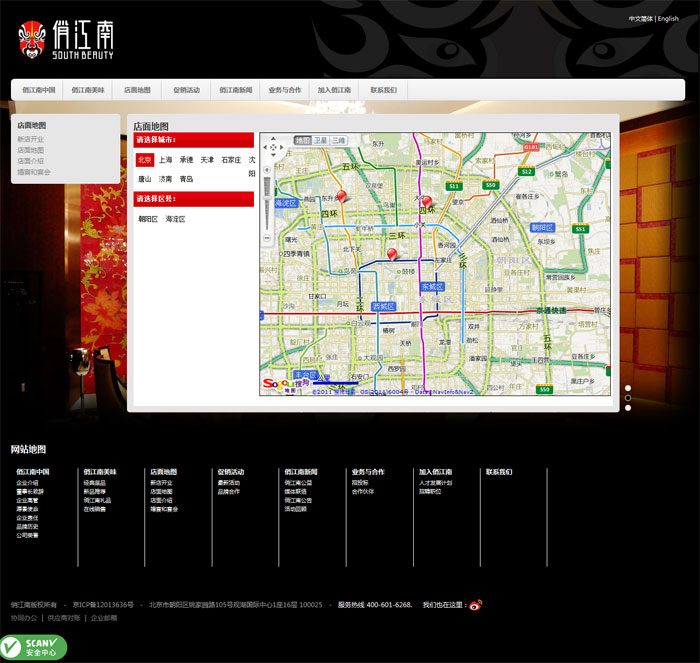
Task: Click the S50 highway shield on map
Action: pos(490,185)
